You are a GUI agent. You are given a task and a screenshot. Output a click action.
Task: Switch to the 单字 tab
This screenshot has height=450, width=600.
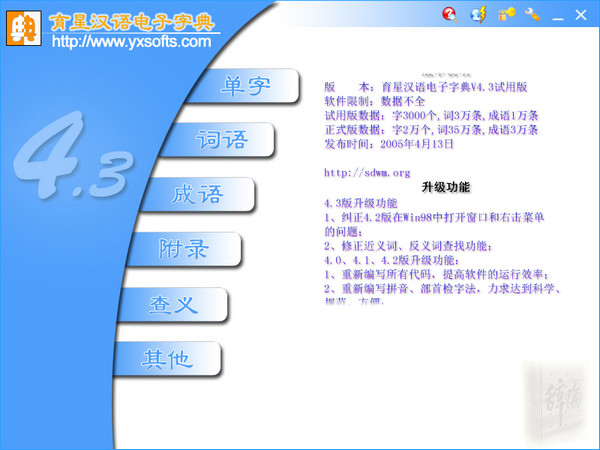click(246, 86)
